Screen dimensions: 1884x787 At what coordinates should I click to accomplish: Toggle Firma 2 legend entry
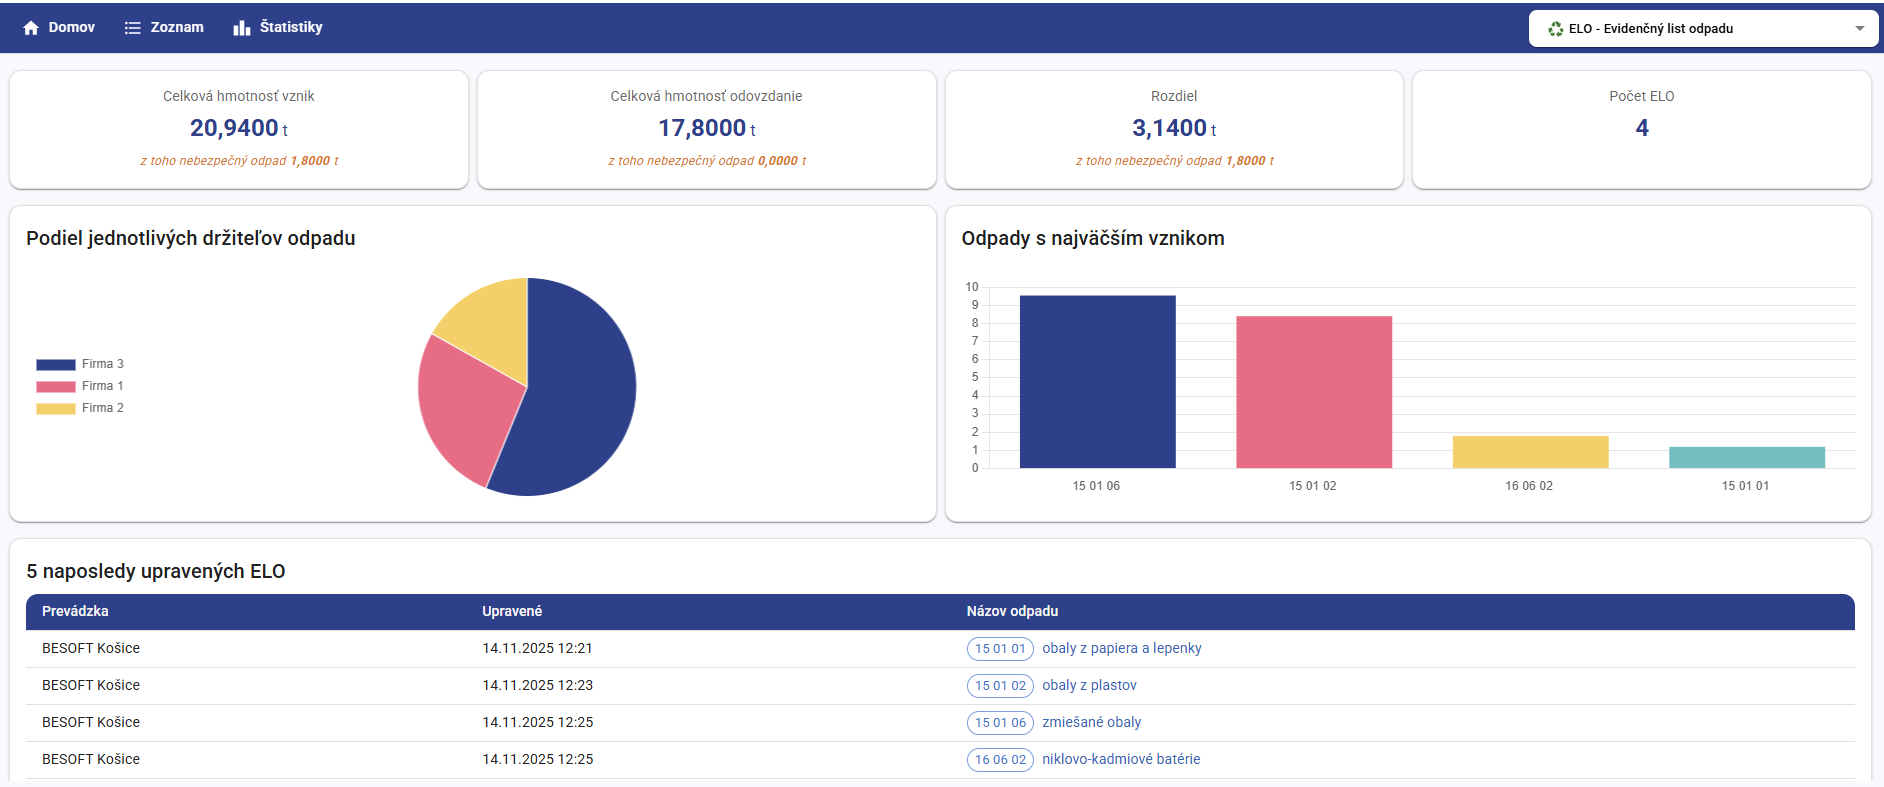(x=80, y=408)
